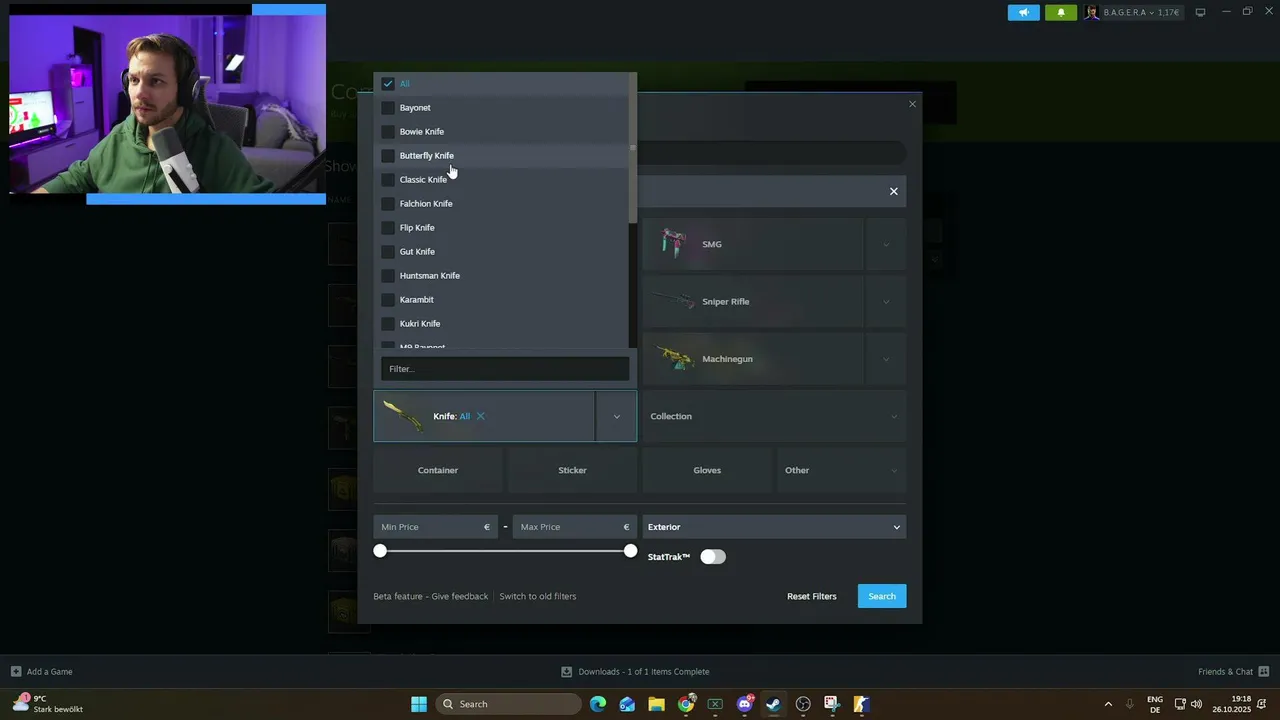Tick the Classic Knife checkbox

click(x=388, y=180)
